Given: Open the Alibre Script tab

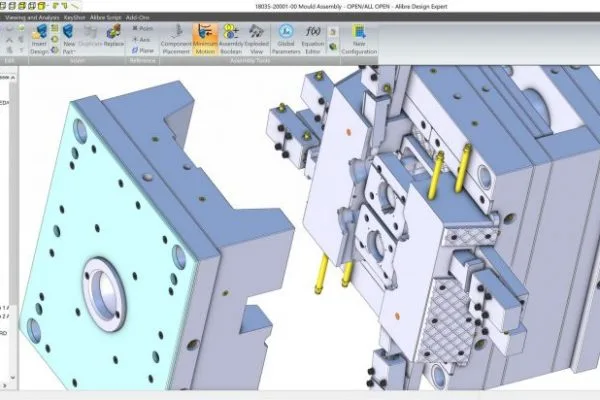Looking at the screenshot, I should (x=106, y=18).
